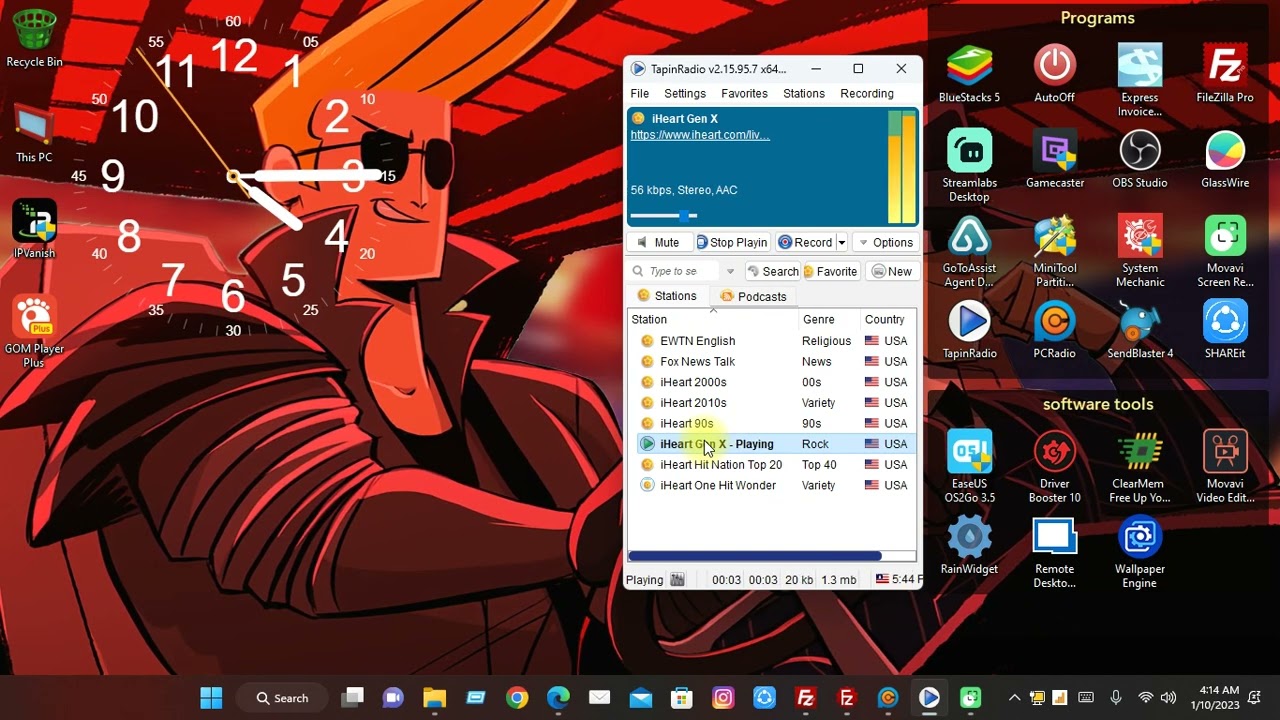Open This PC icon

pyautogui.click(x=34, y=135)
